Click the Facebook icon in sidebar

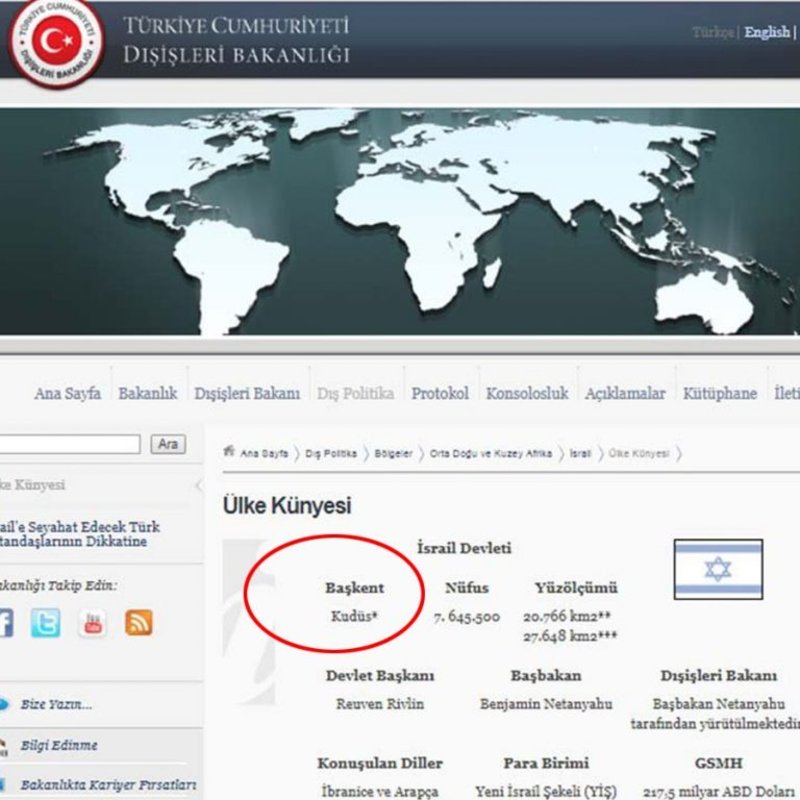5,623
